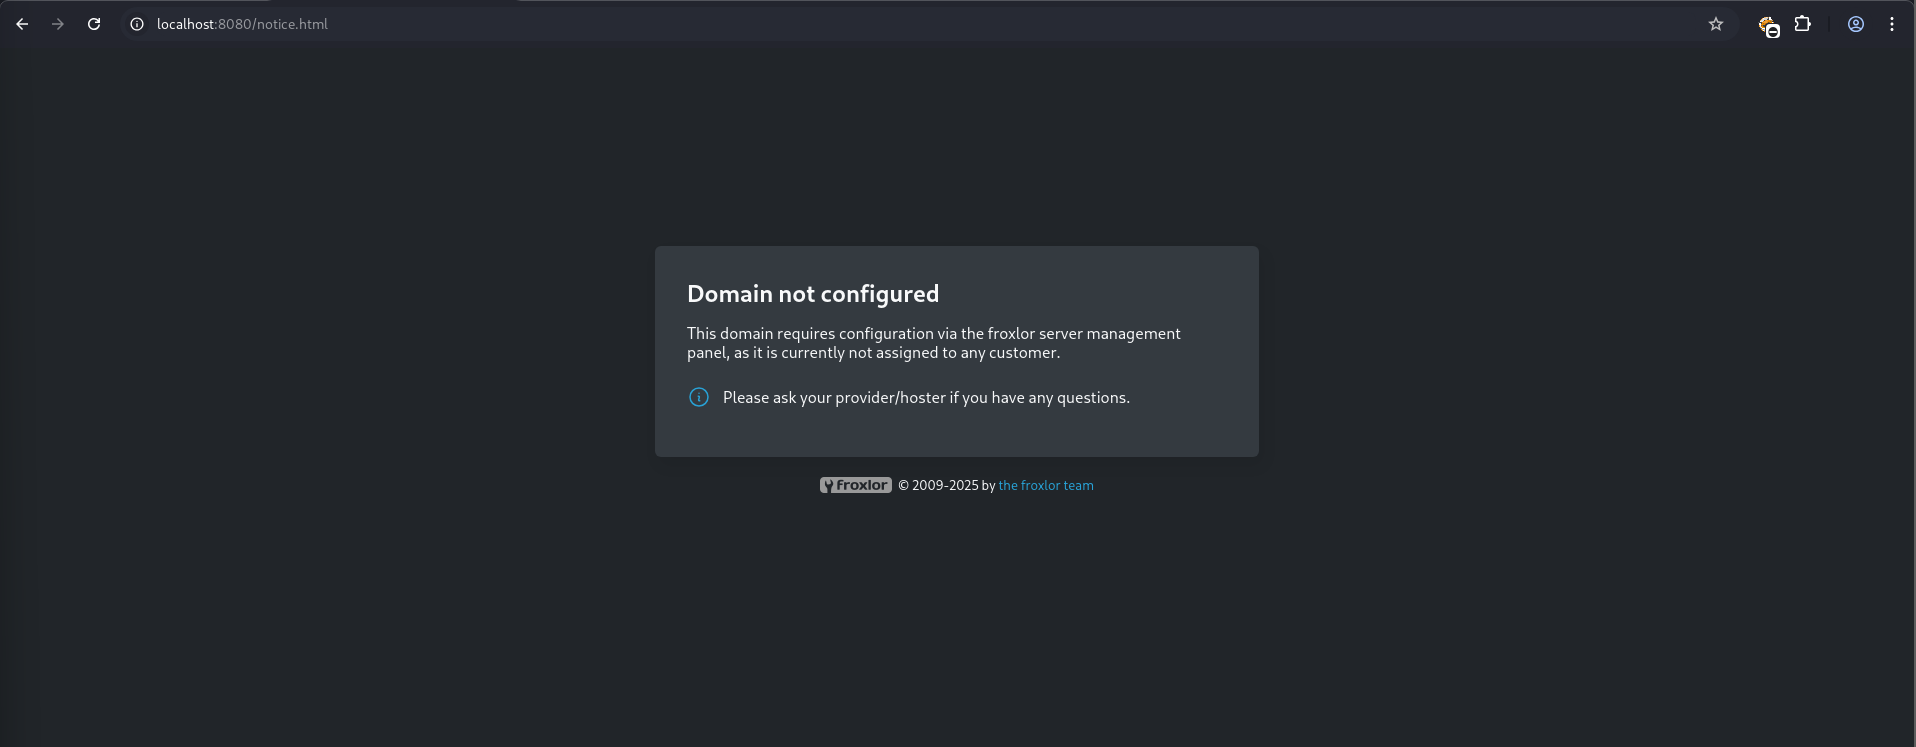
Task: Click the "Please ask your provider/hoster" message
Action: point(926,397)
